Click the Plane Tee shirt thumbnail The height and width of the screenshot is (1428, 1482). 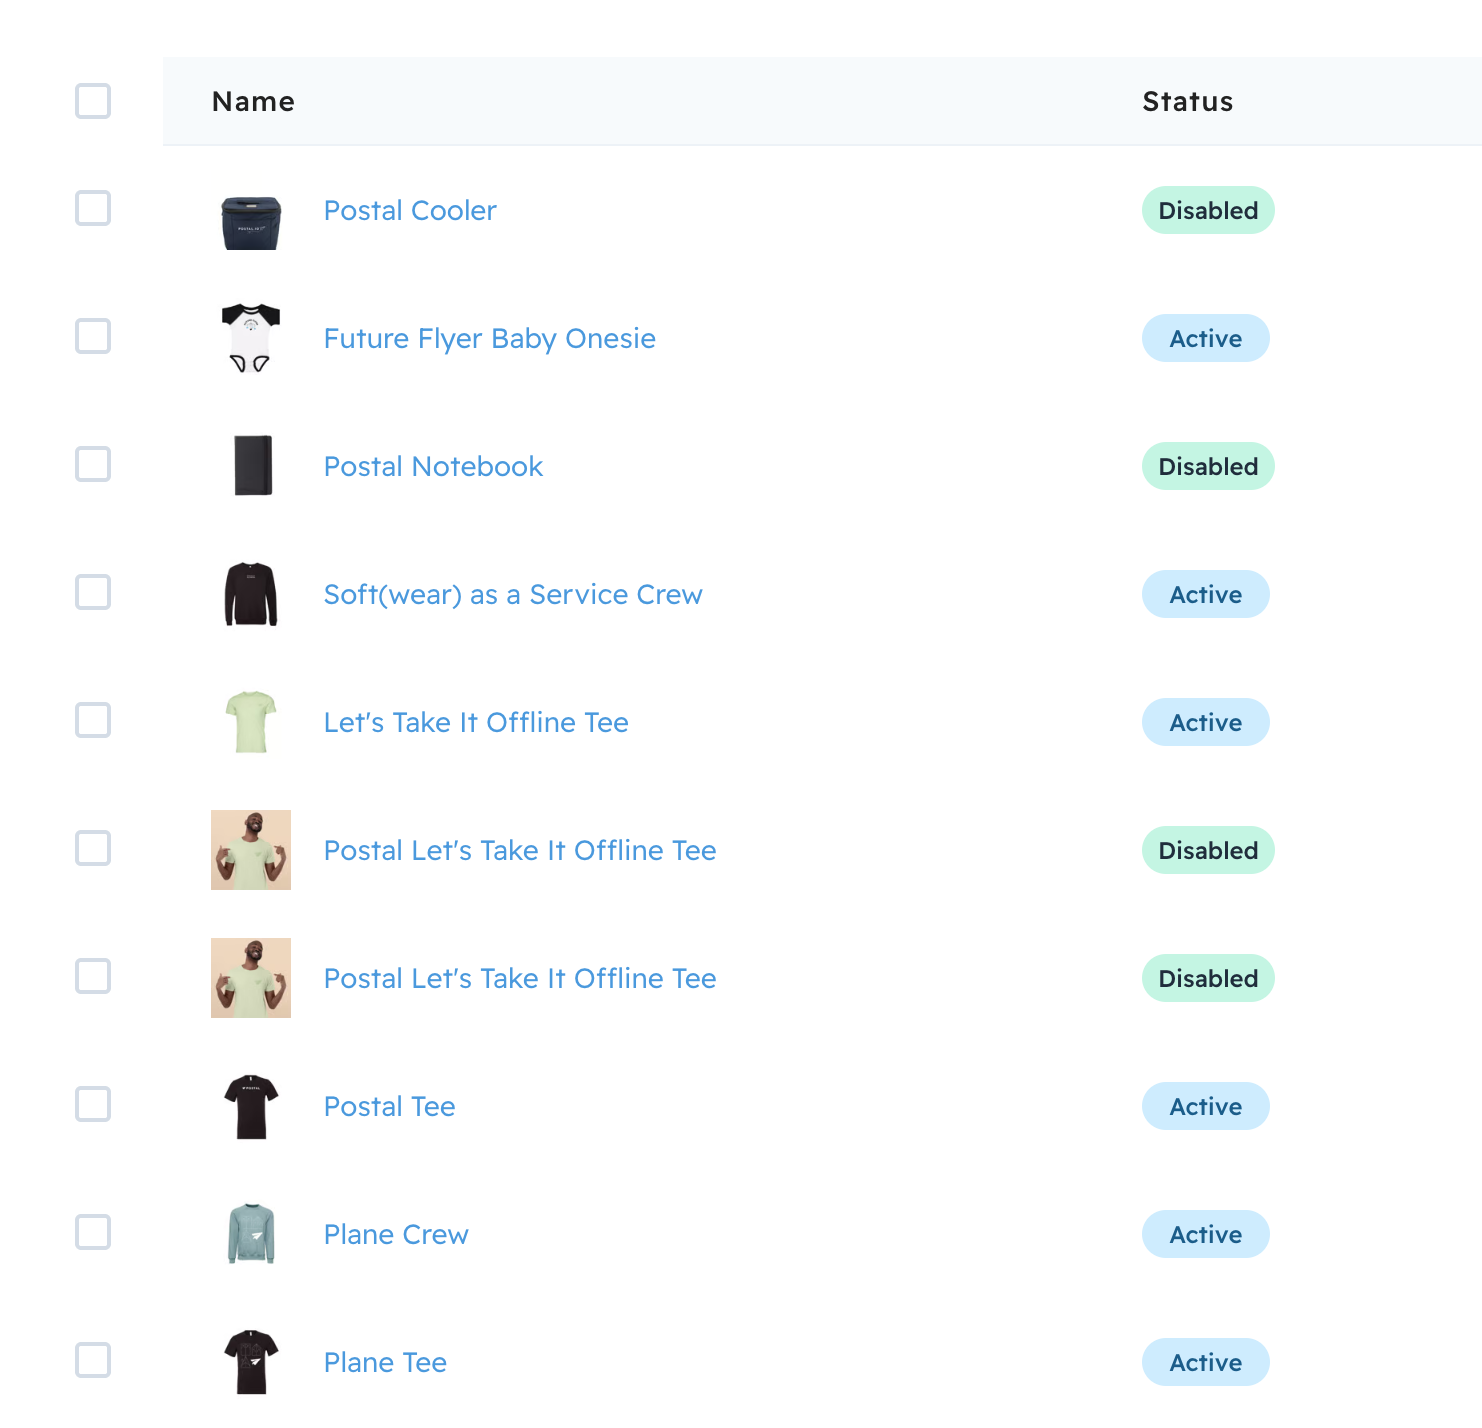[x=250, y=1361]
